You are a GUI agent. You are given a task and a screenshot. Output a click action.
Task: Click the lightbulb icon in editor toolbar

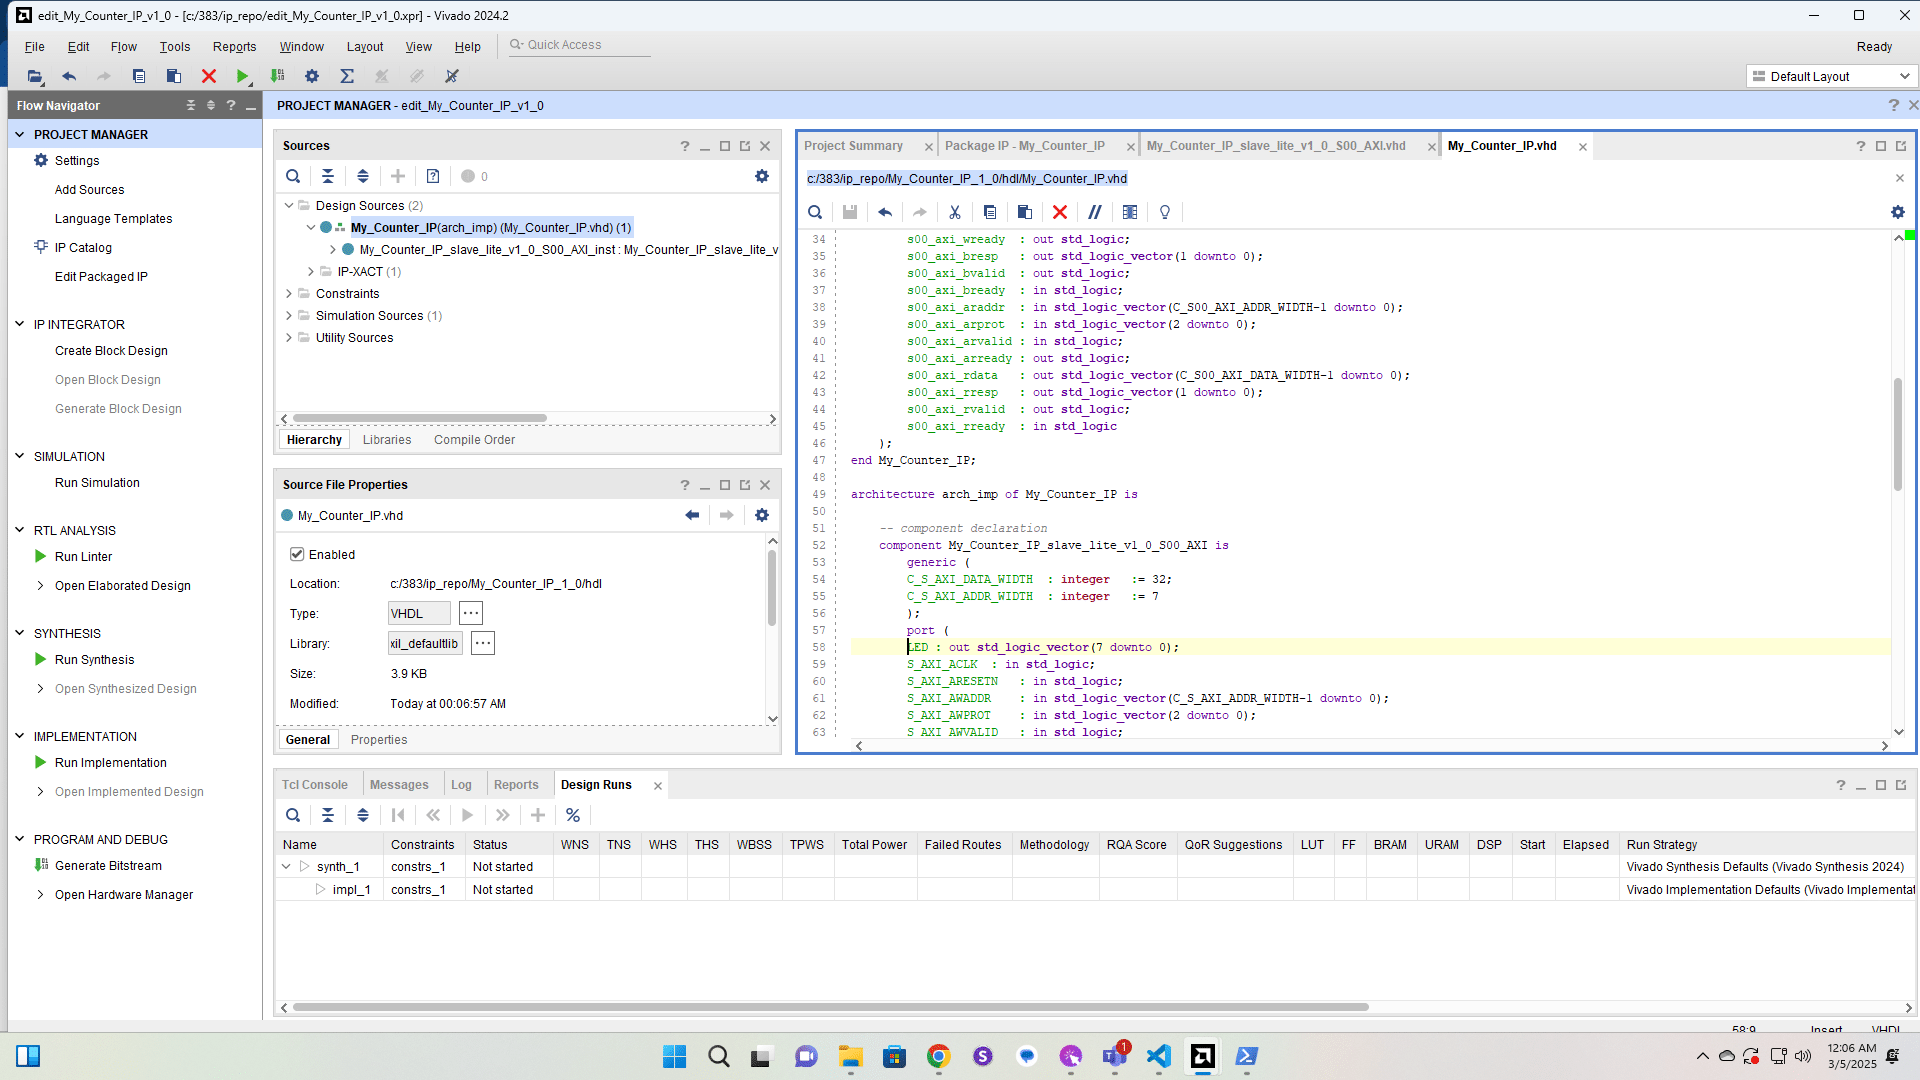[1165, 212]
